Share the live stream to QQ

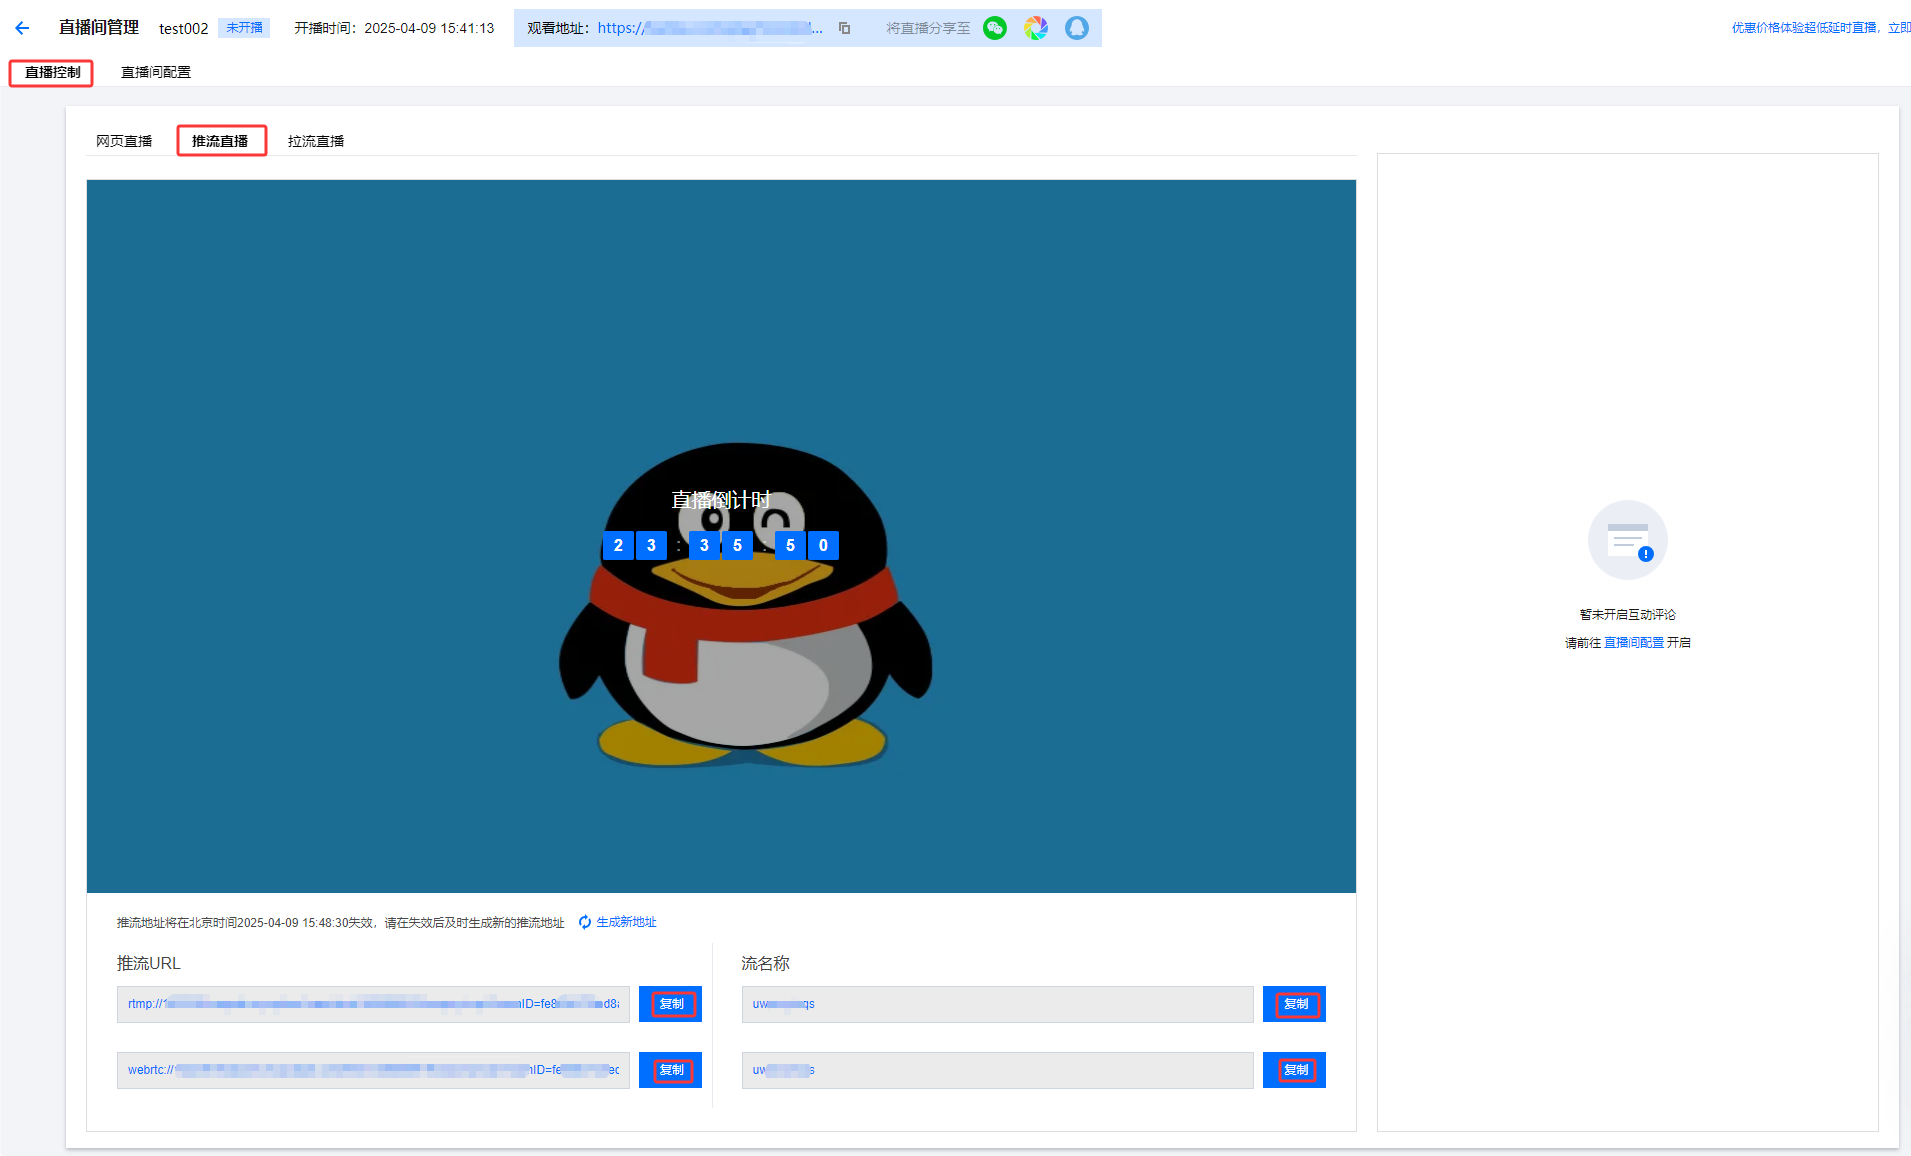[x=1076, y=28]
